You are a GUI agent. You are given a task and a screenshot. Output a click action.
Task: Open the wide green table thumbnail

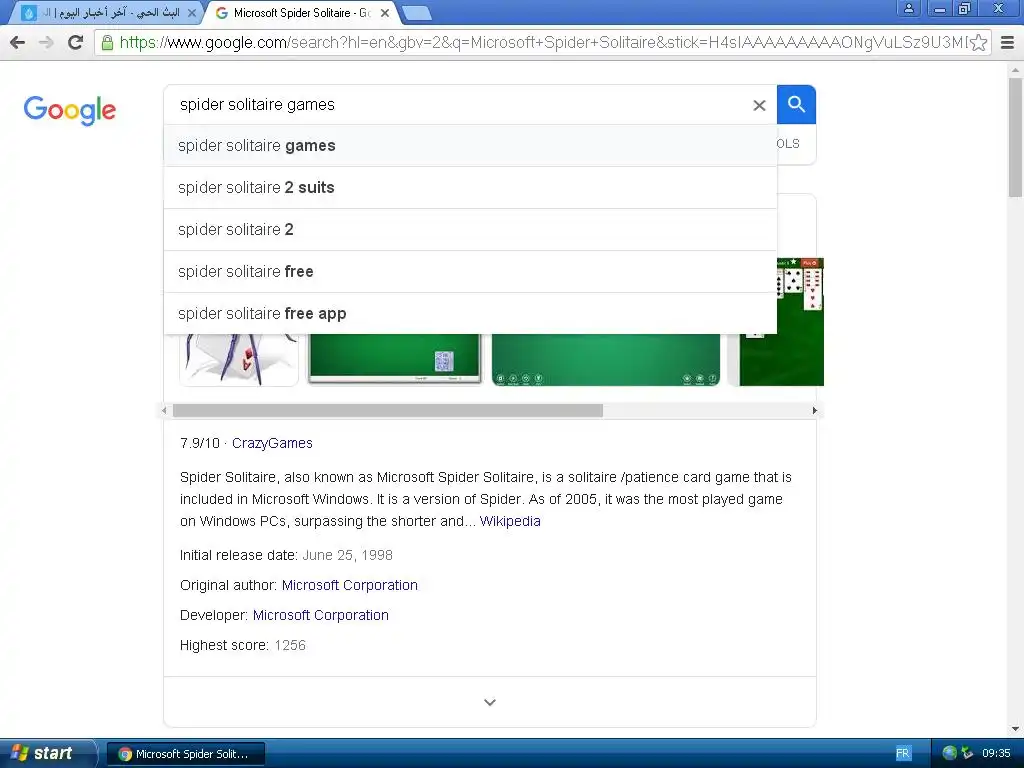pyautogui.click(x=606, y=360)
